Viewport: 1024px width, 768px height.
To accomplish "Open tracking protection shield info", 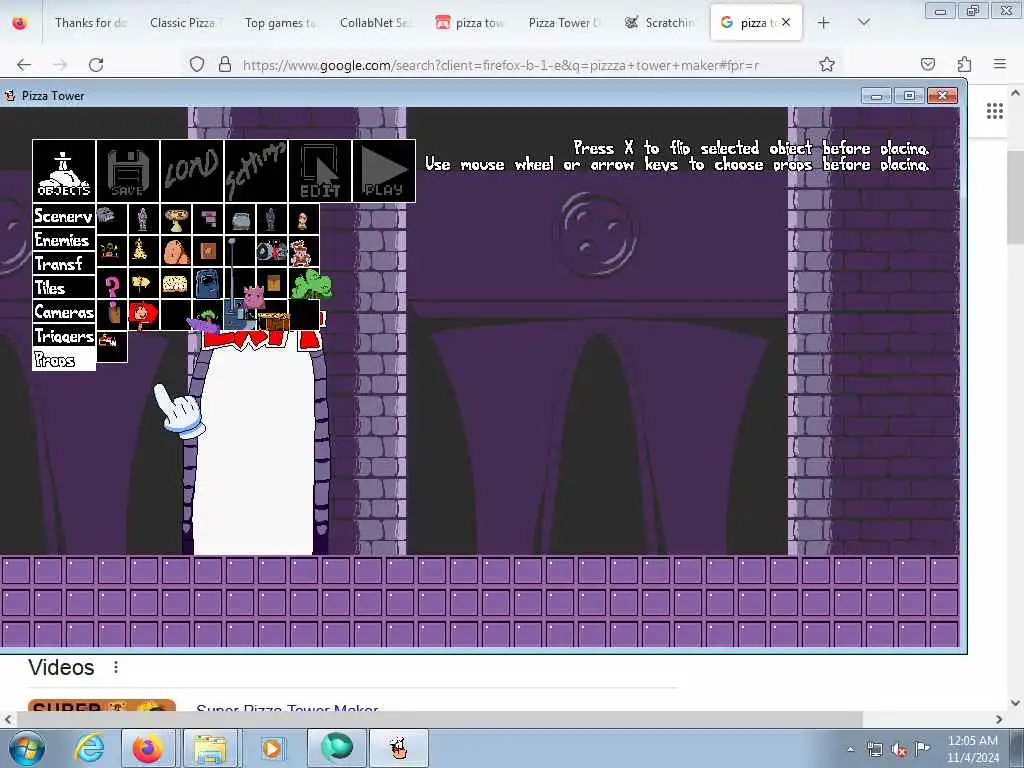I will point(197,65).
